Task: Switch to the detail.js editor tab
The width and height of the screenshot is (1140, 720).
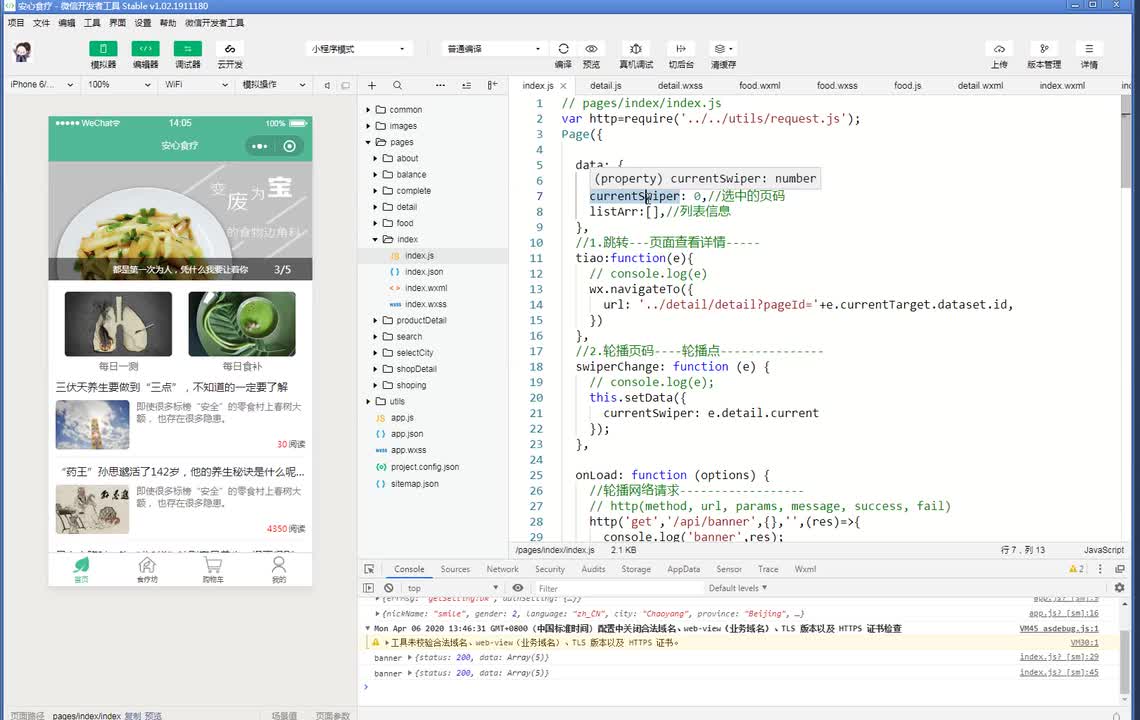Action: point(605,86)
